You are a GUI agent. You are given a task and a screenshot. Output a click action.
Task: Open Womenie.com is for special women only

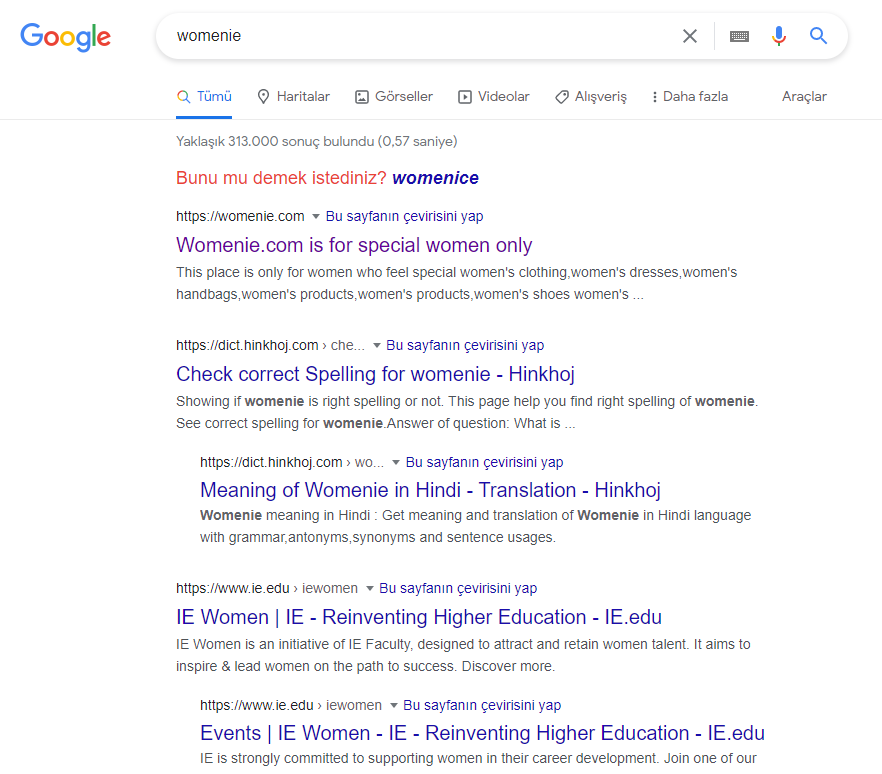pos(354,245)
